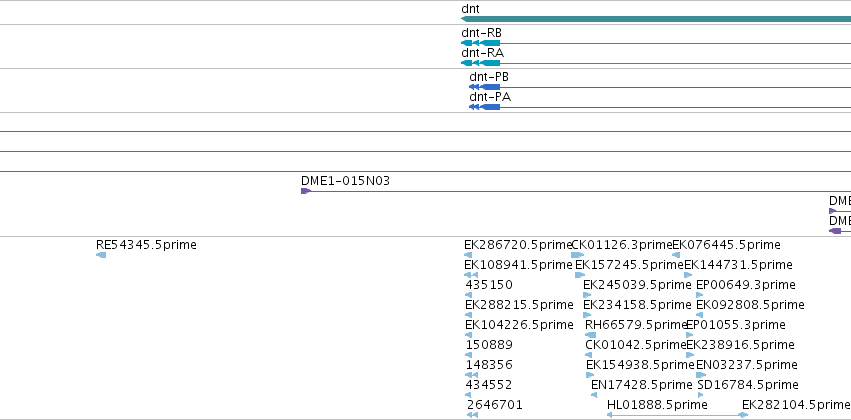This screenshot has width=851, height=420.
Task: Select the EK282104.5prime EST label
Action: tap(796, 405)
